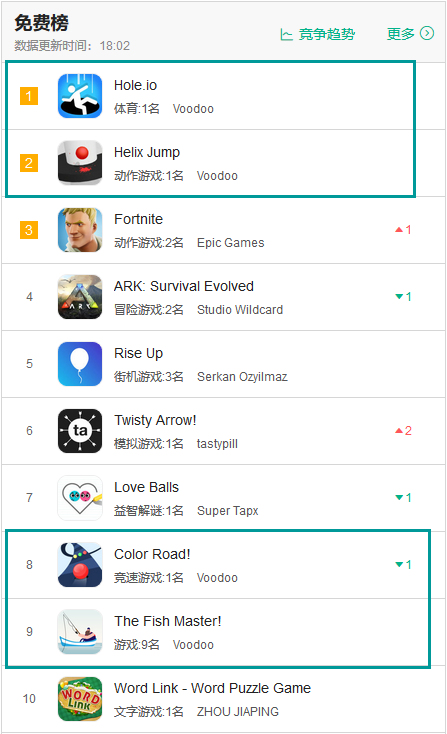
Task: Open the ZHOU JIAPING developer link
Action: click(x=238, y=712)
